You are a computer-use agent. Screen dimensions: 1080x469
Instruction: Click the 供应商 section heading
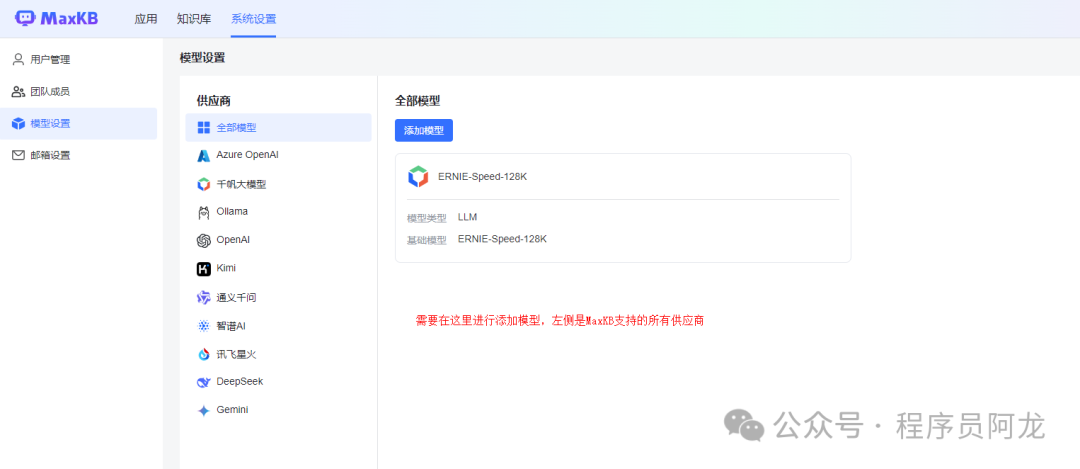coord(214,101)
